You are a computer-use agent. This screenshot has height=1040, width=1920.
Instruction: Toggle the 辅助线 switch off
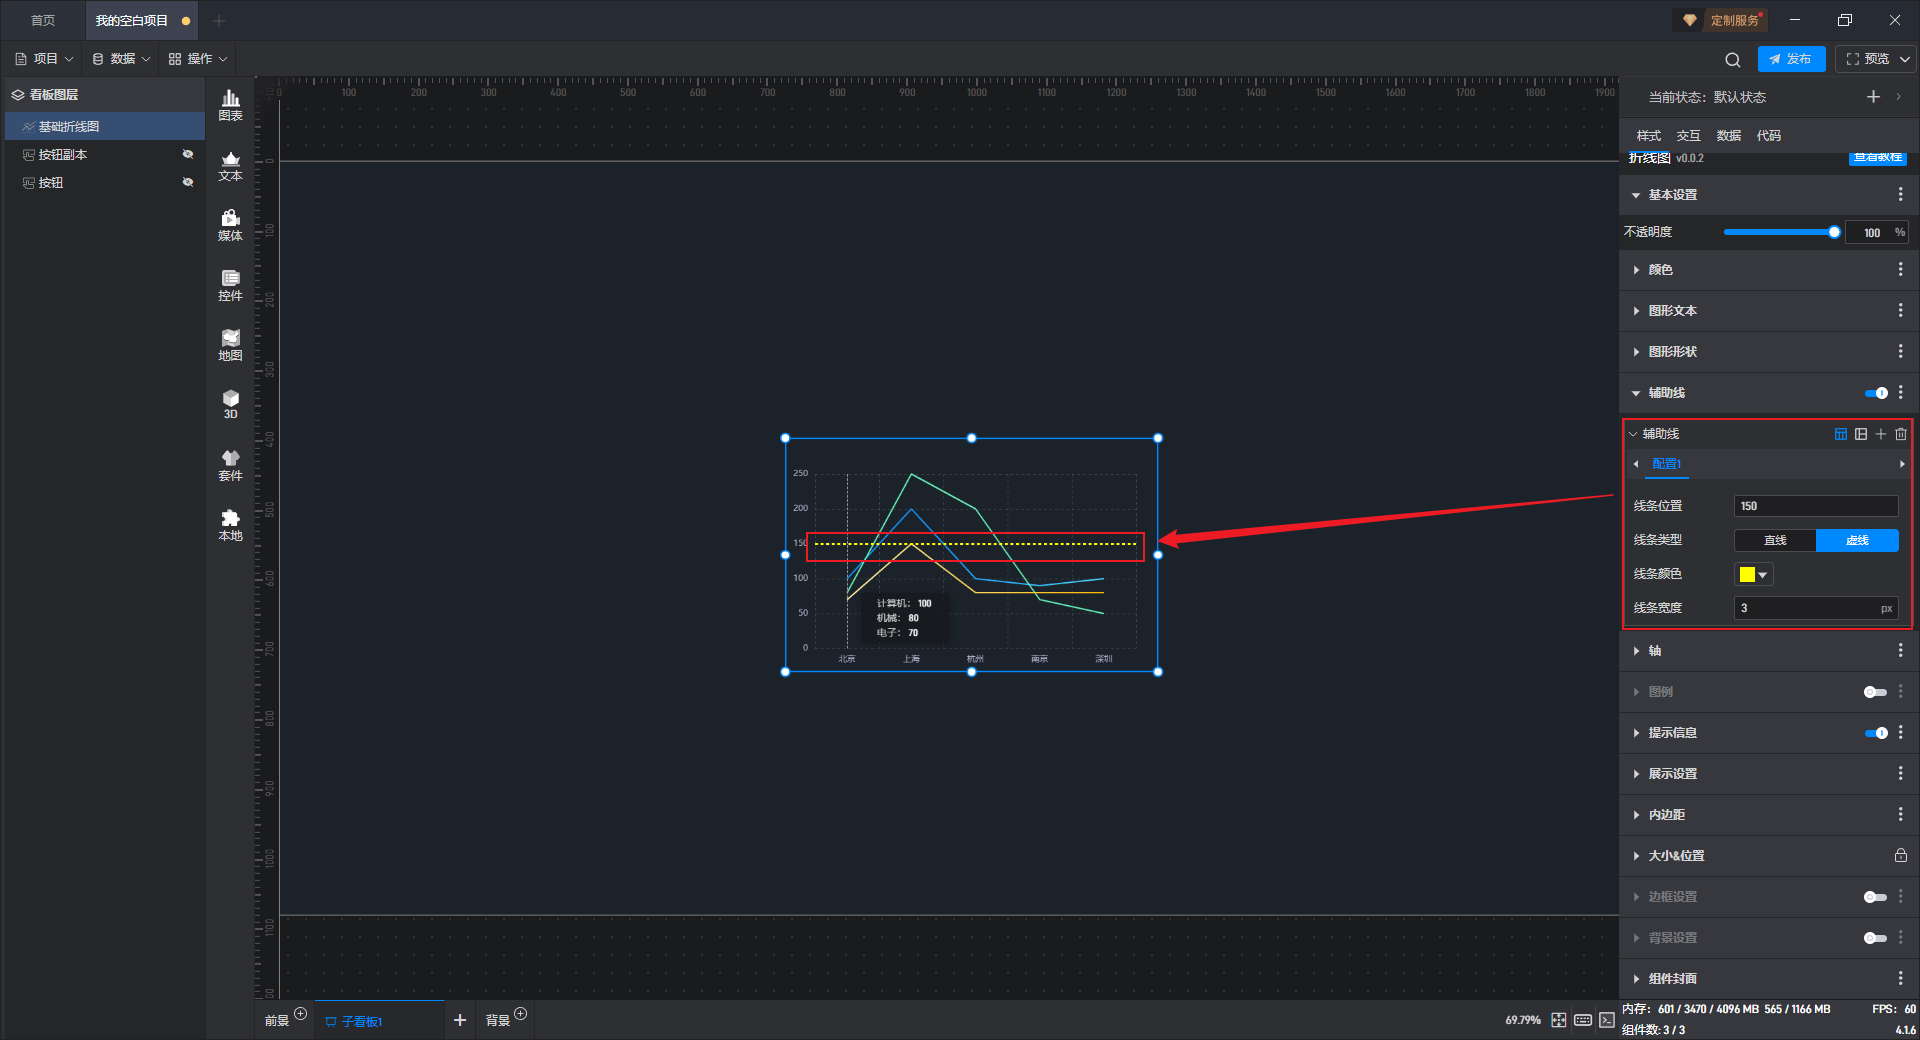[1876, 393]
